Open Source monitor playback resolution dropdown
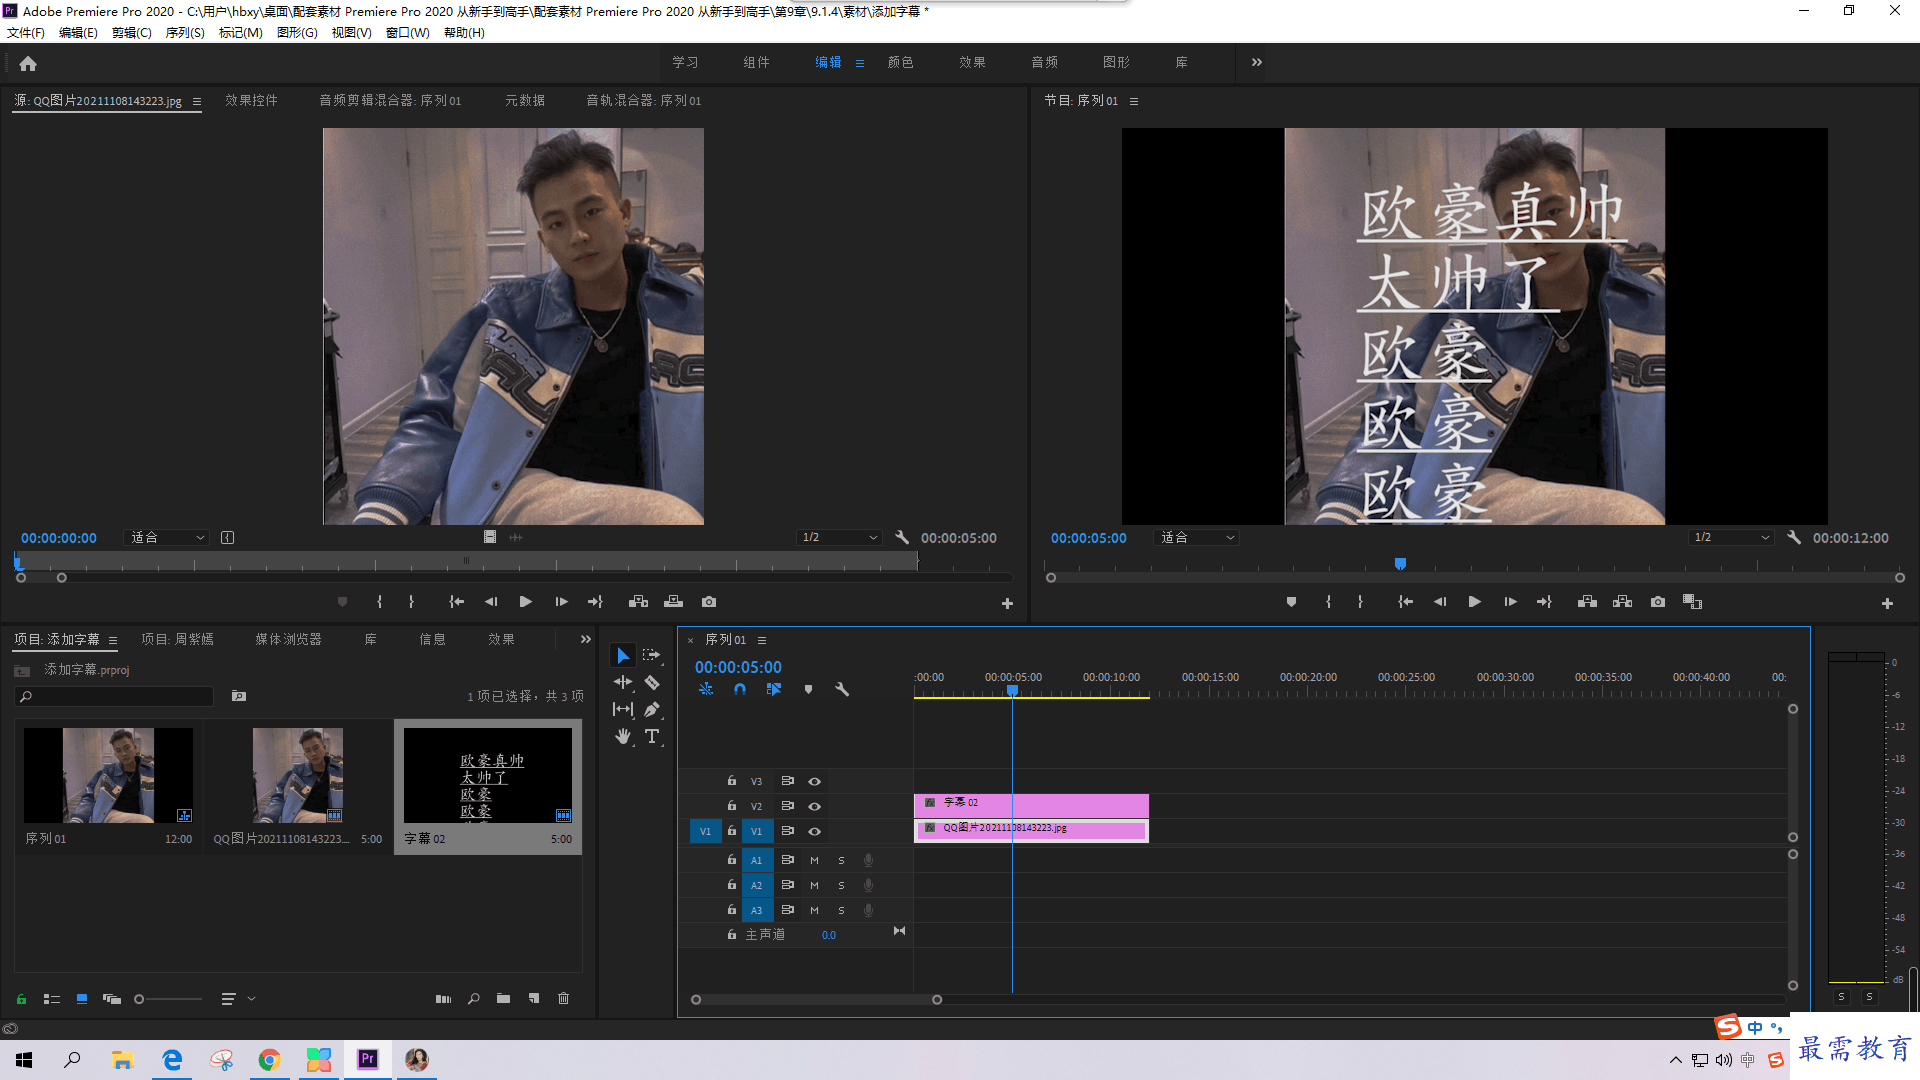The height and width of the screenshot is (1080, 1920). [x=839, y=538]
